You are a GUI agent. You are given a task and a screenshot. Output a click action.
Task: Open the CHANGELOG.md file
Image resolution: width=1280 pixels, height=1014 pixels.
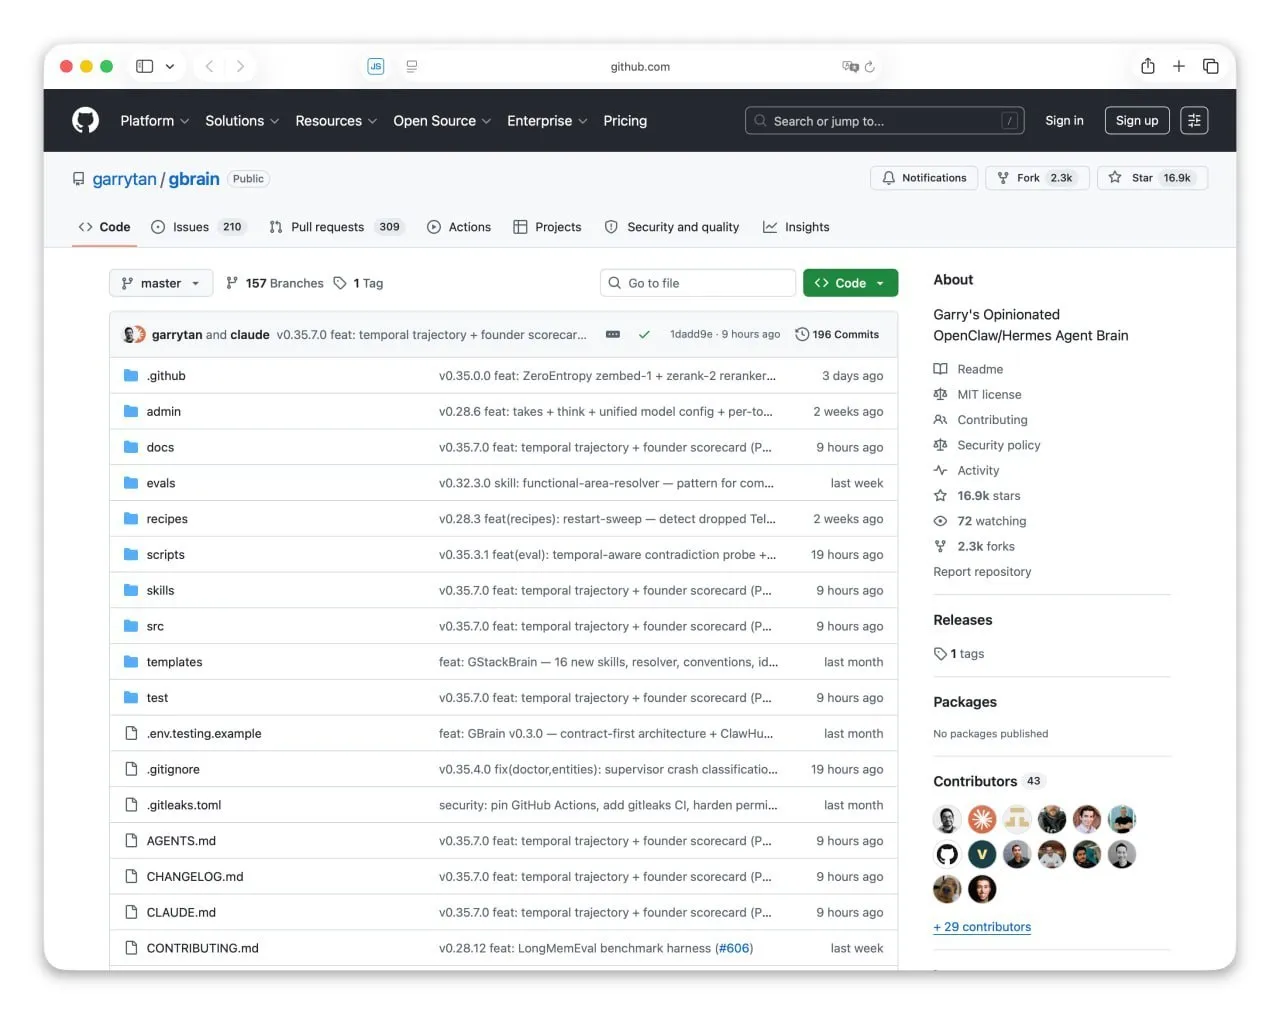click(x=195, y=877)
